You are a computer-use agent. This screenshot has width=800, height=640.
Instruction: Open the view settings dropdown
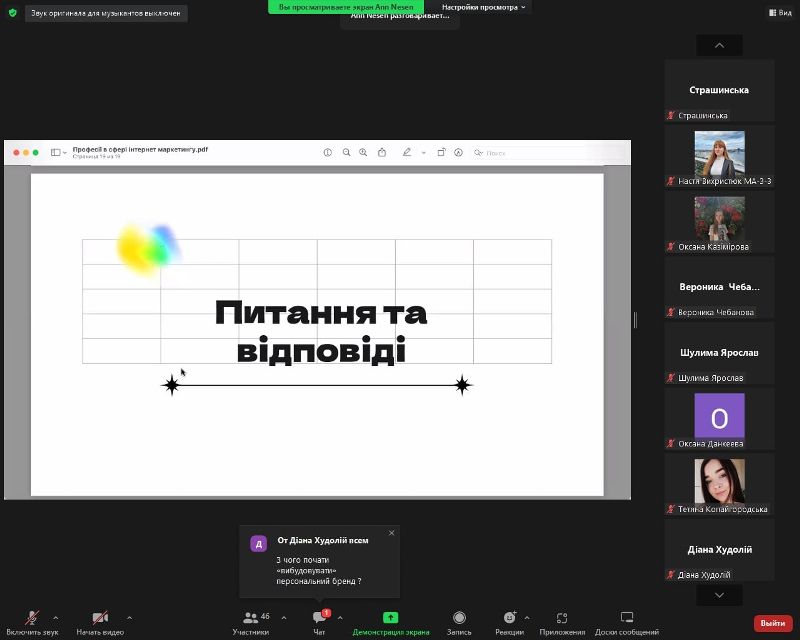[483, 7]
